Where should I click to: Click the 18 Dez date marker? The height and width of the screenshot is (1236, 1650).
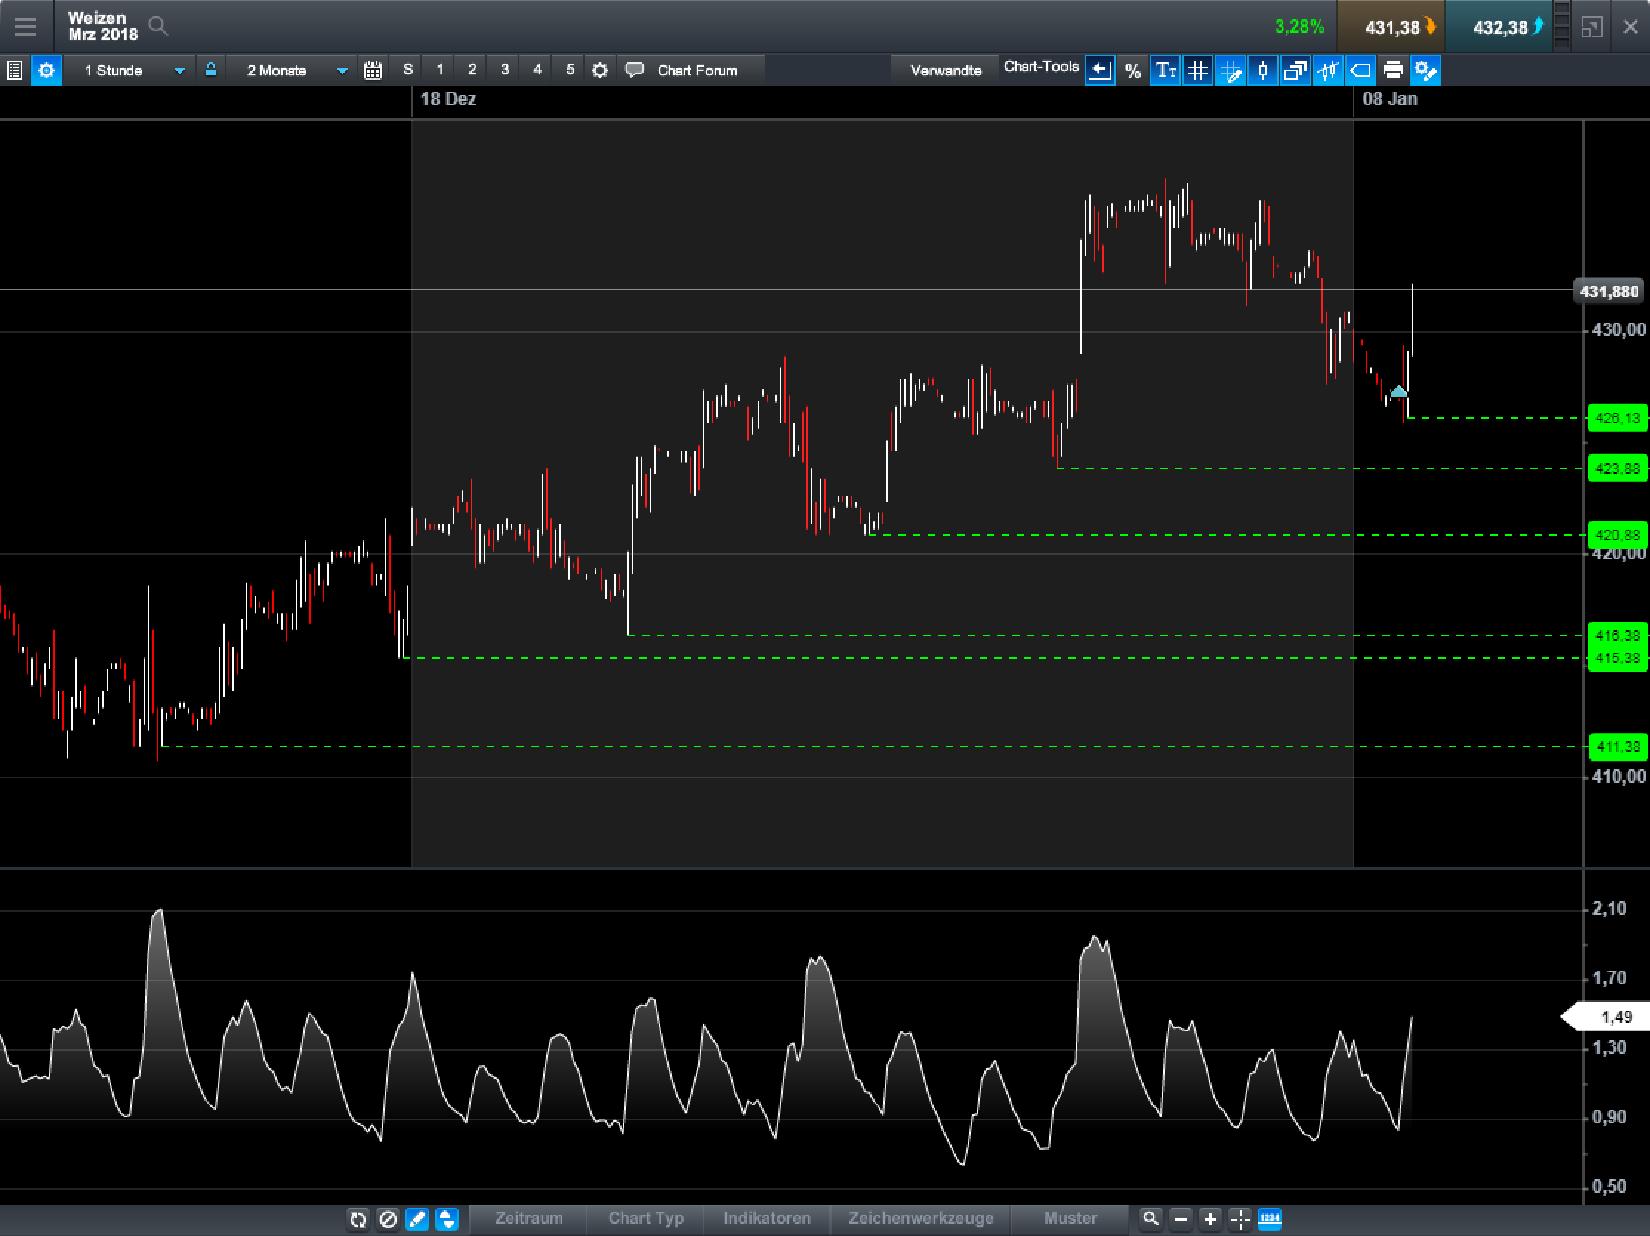tap(448, 99)
